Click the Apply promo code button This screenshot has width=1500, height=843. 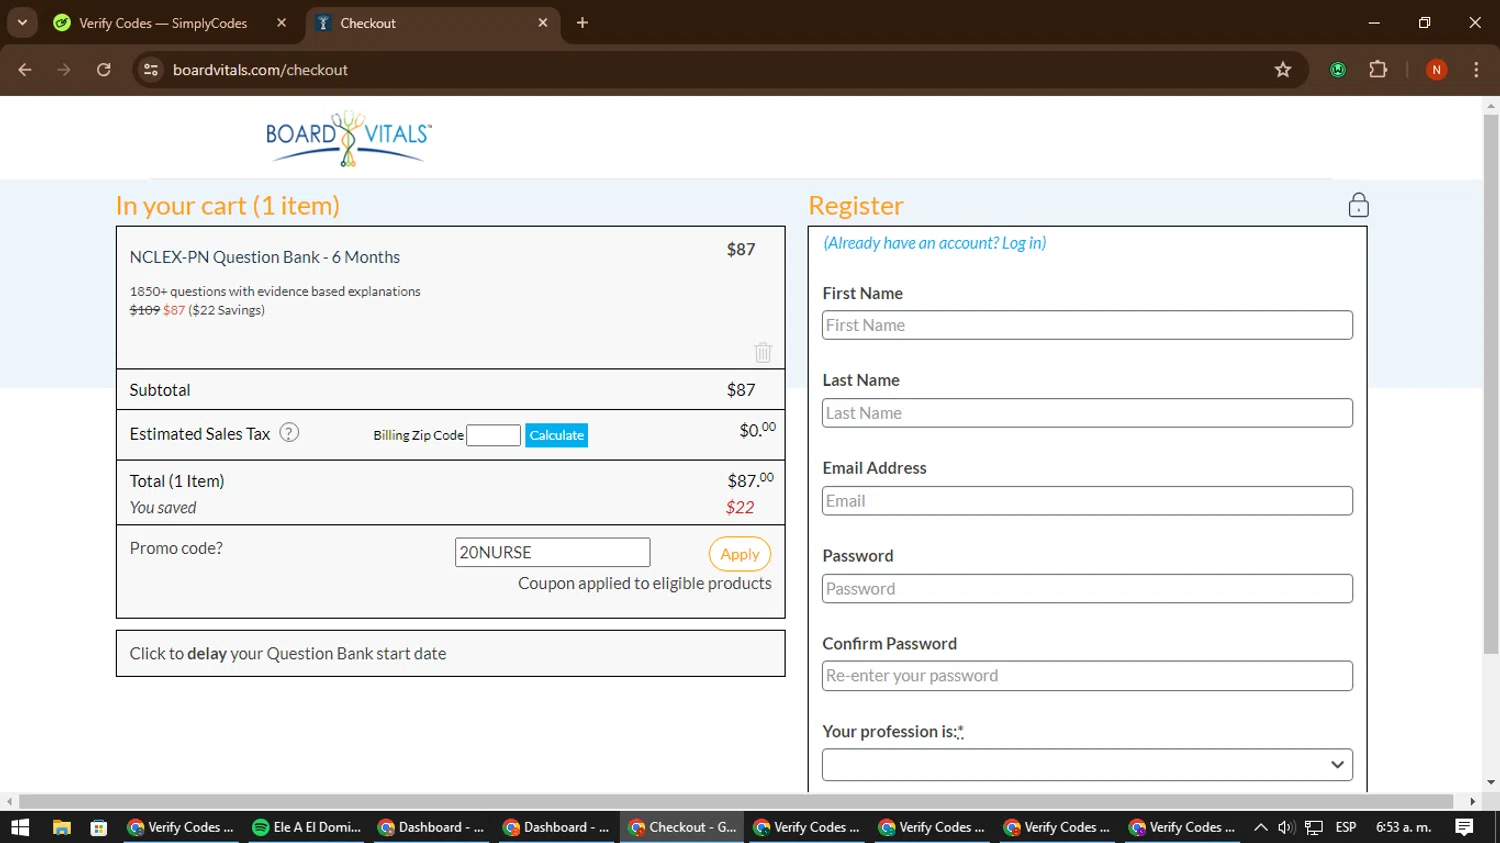(x=740, y=554)
